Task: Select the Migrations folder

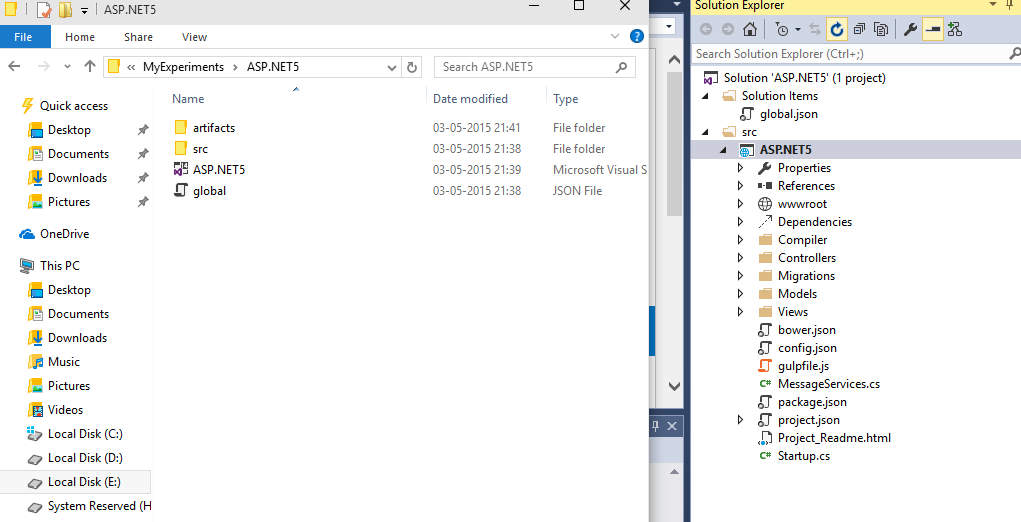Action: coord(806,276)
